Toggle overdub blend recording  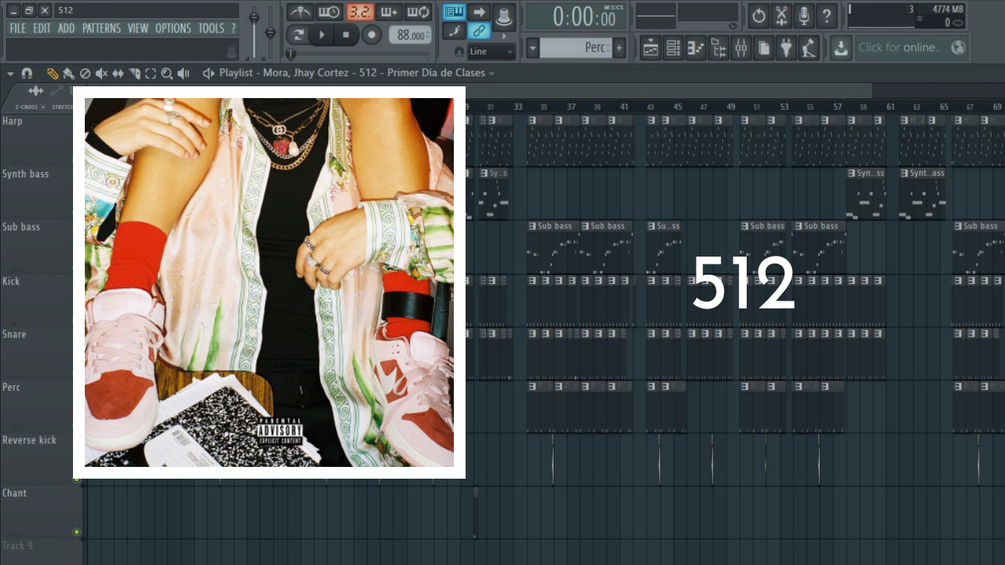tap(388, 12)
